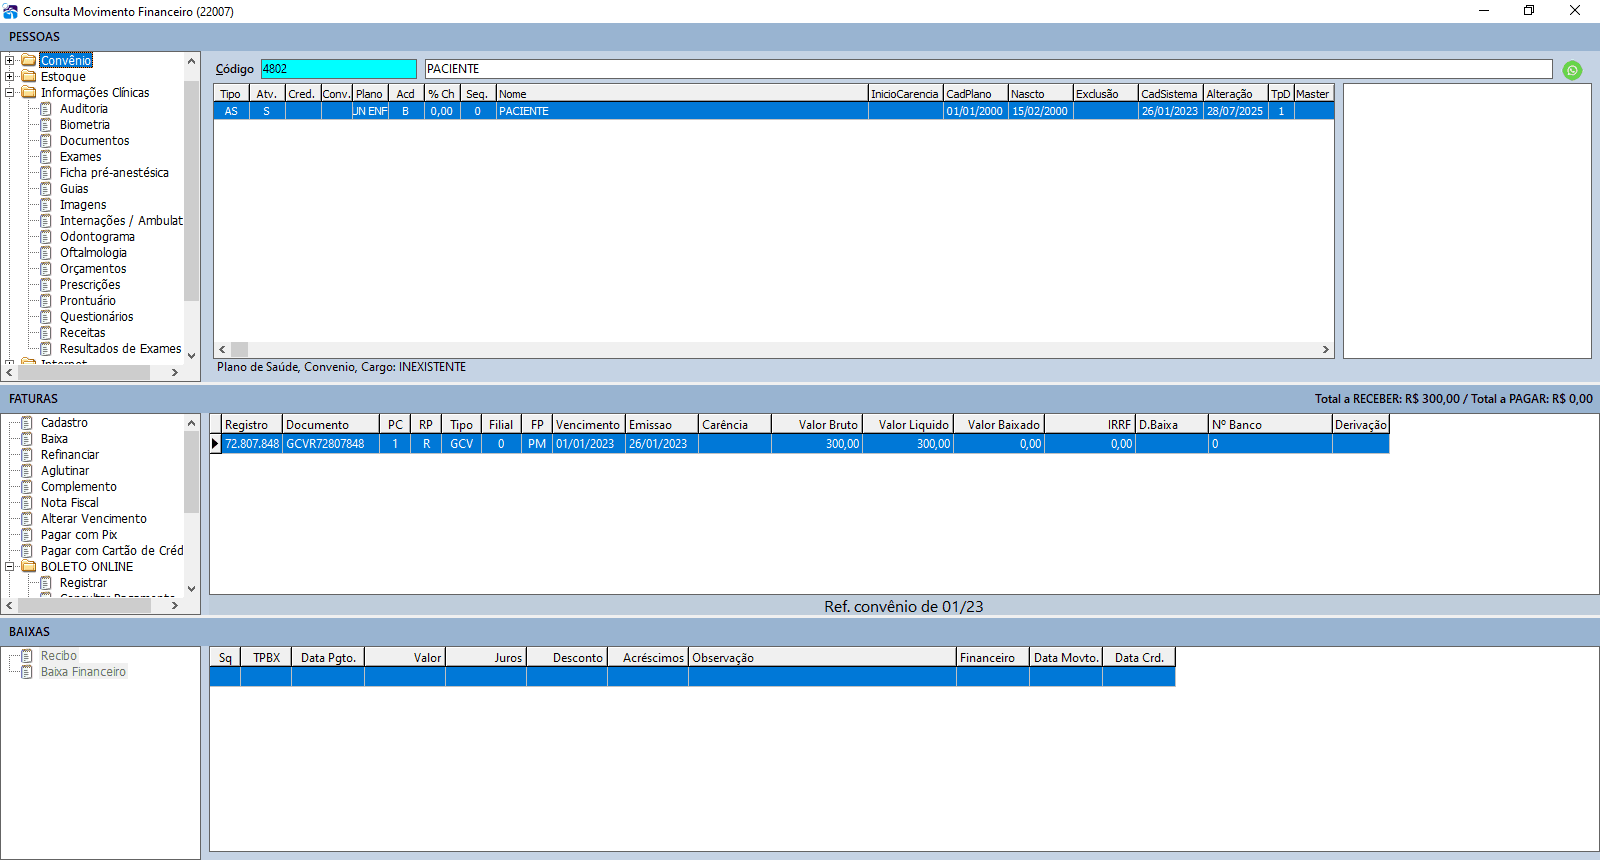Open Refinanciar in Faturas tree
This screenshot has width=1600, height=860.
69,455
